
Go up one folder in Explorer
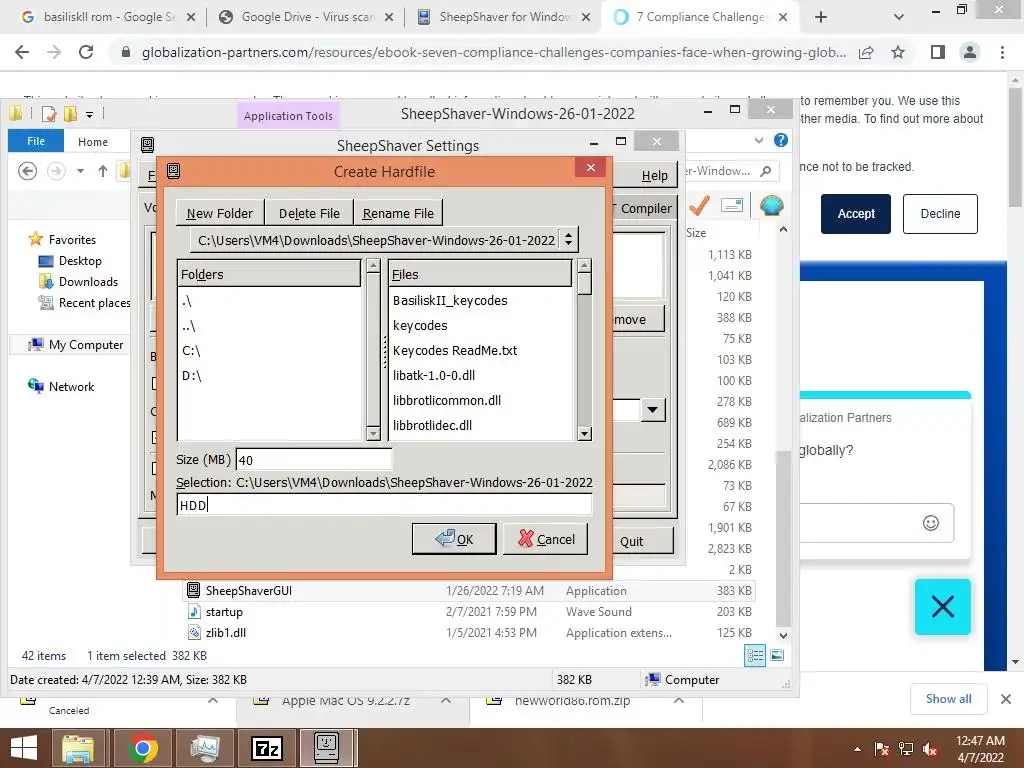[103, 171]
